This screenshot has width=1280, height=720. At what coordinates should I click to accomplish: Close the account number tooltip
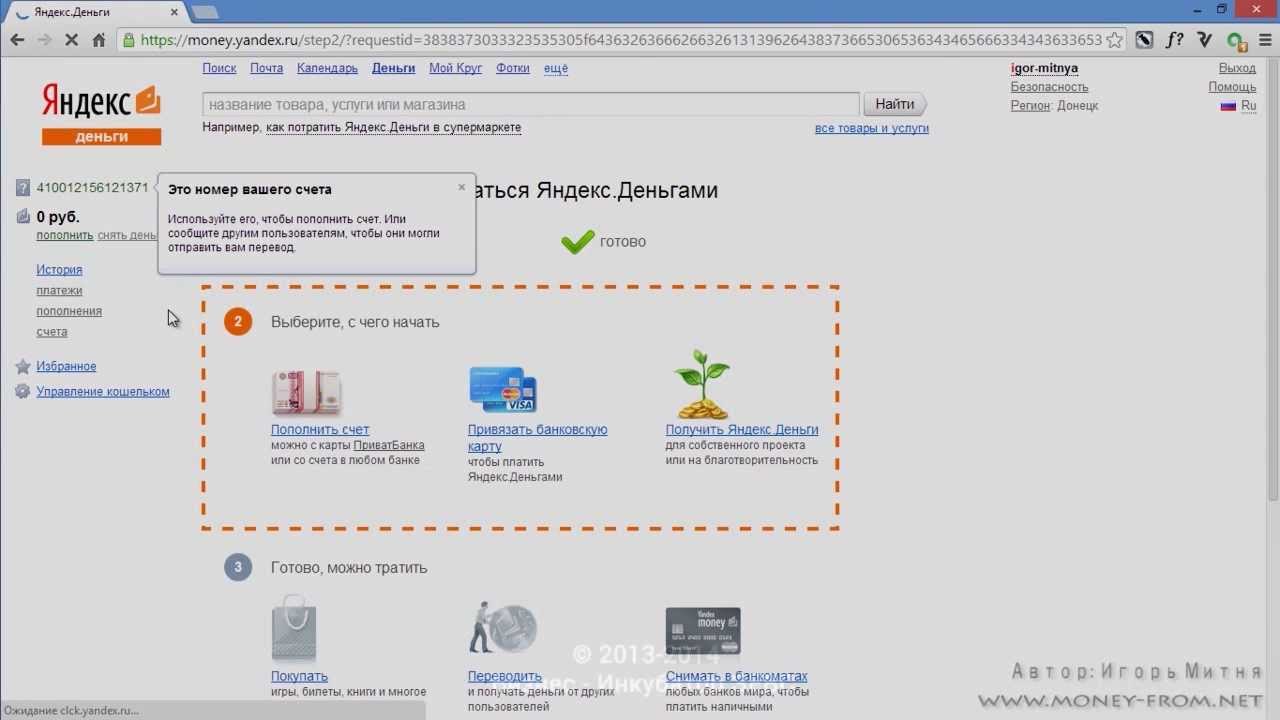[461, 187]
